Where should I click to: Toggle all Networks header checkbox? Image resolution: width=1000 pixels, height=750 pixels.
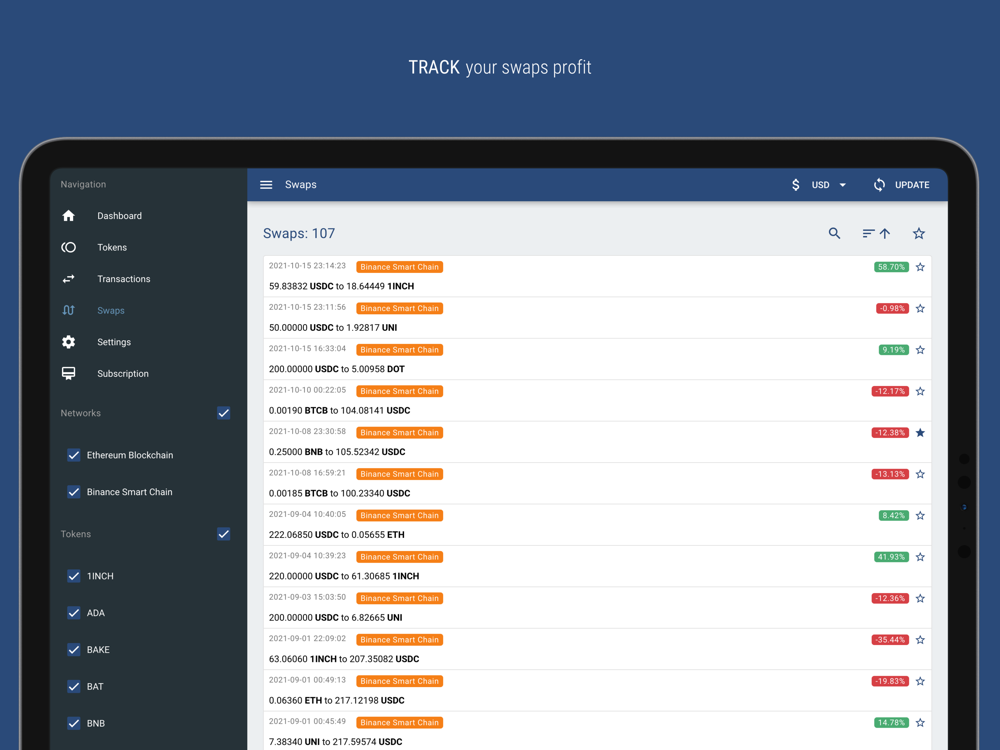tap(224, 413)
